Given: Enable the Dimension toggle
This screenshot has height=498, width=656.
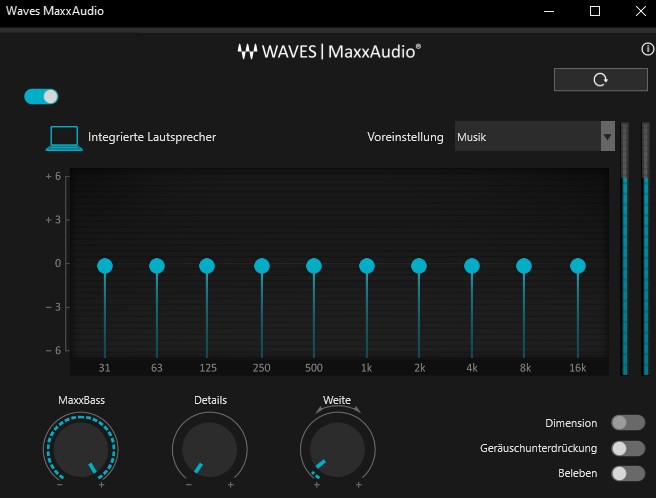Looking at the screenshot, I should (628, 423).
